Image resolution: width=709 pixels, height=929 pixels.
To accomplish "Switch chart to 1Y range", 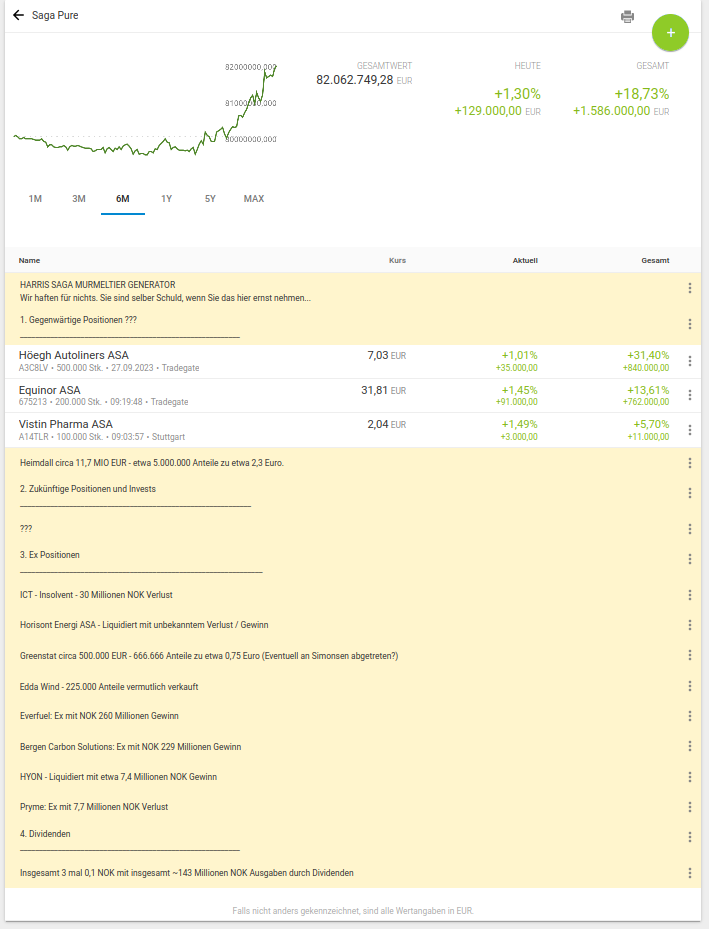I will [x=167, y=199].
